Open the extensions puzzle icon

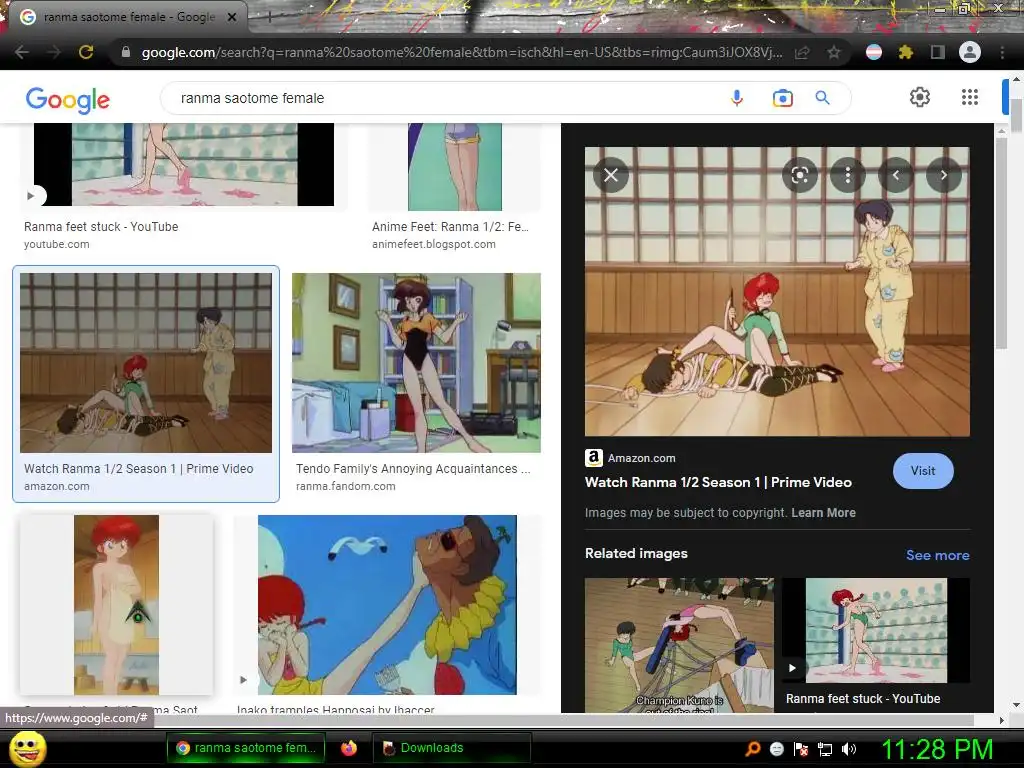[x=905, y=52]
